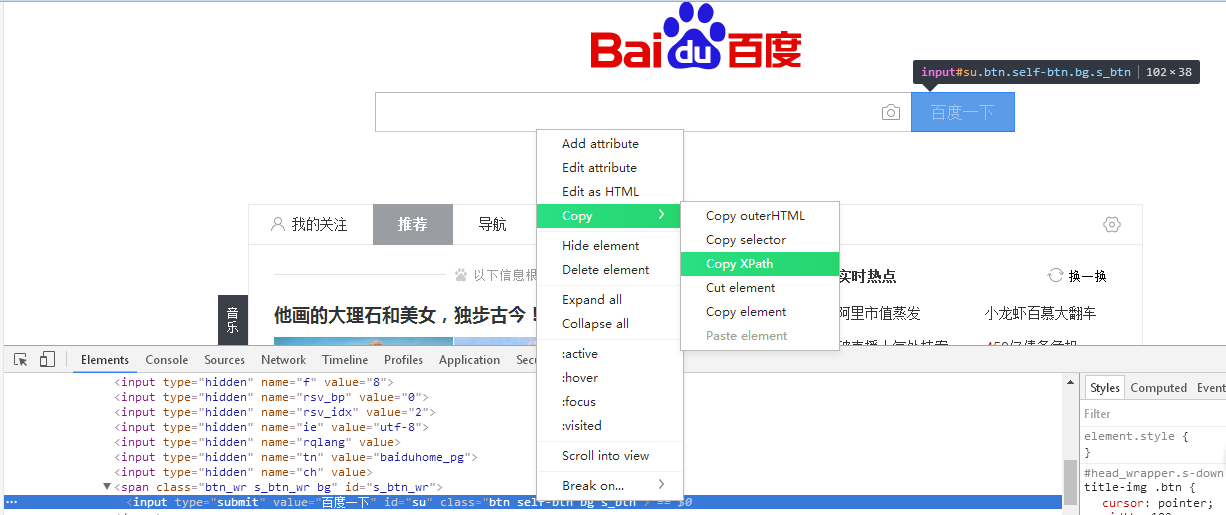Select the DevTools inspect element cursor icon
Viewport: 1226px width, 515px height.
click(x=21, y=360)
